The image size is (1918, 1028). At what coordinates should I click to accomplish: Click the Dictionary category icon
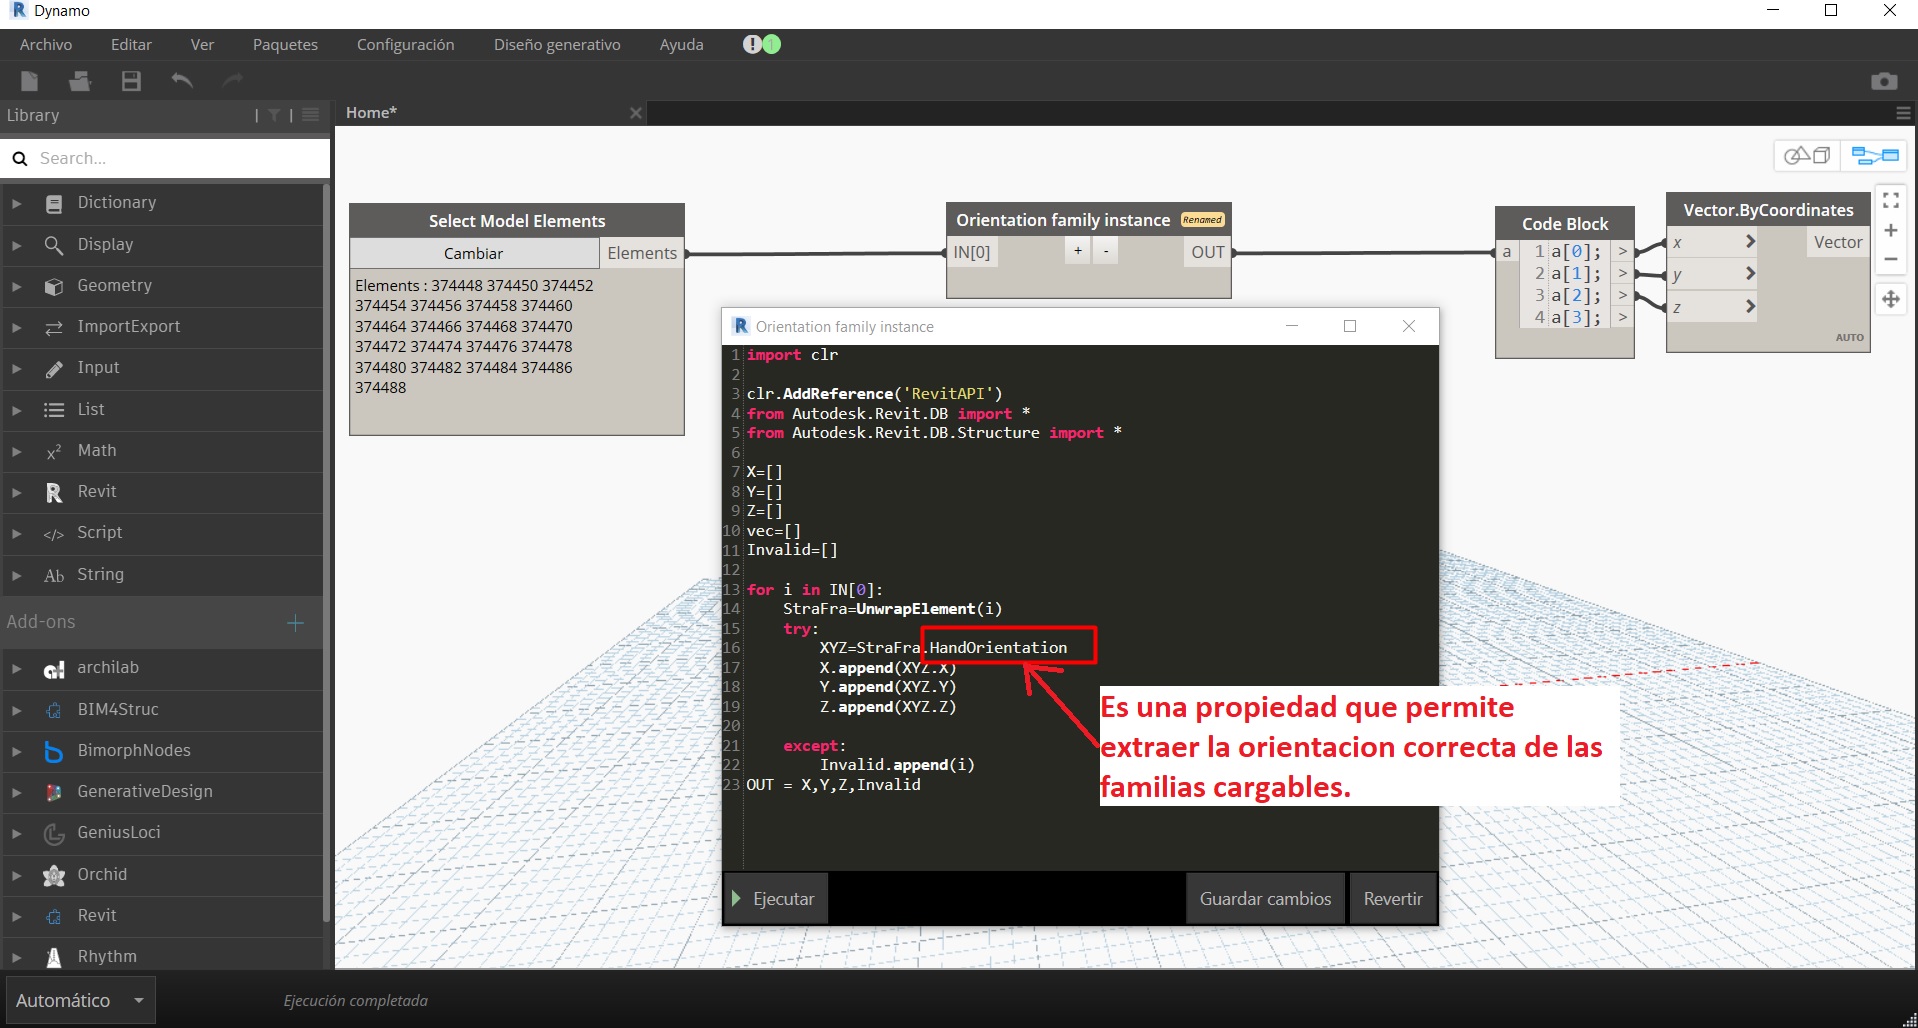coord(54,203)
